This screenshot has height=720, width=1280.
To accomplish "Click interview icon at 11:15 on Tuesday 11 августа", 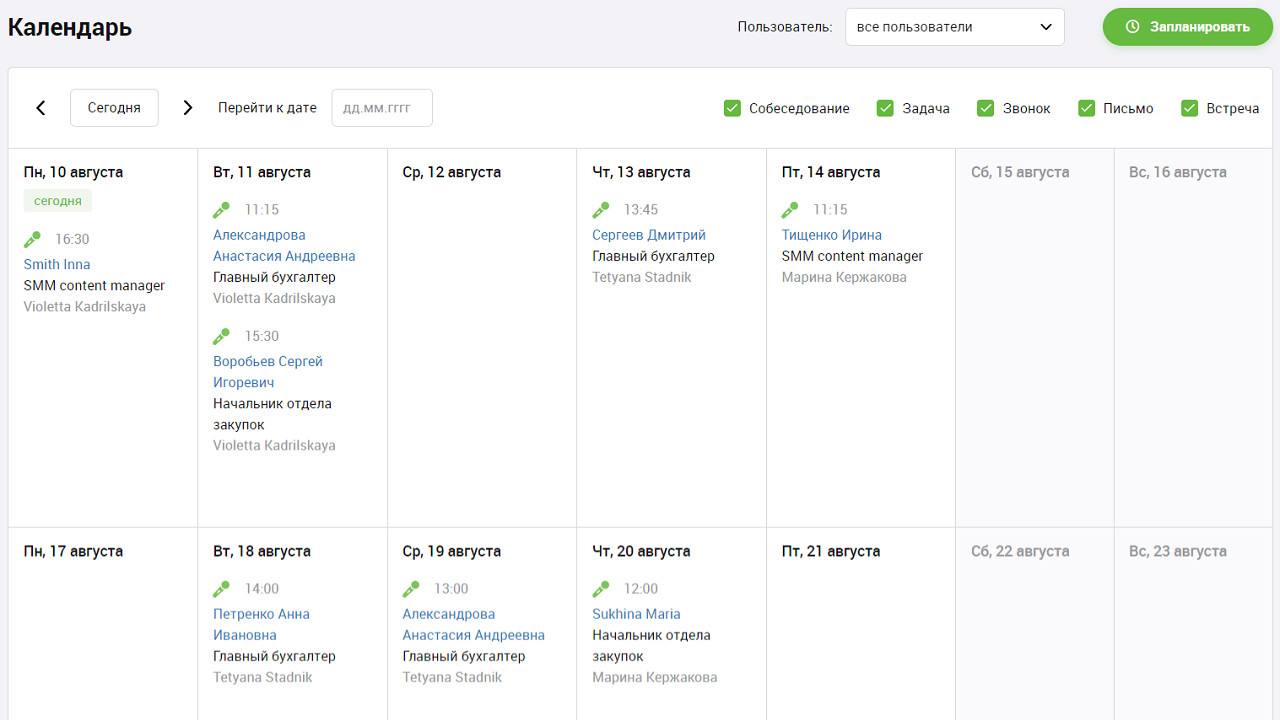I will point(222,210).
